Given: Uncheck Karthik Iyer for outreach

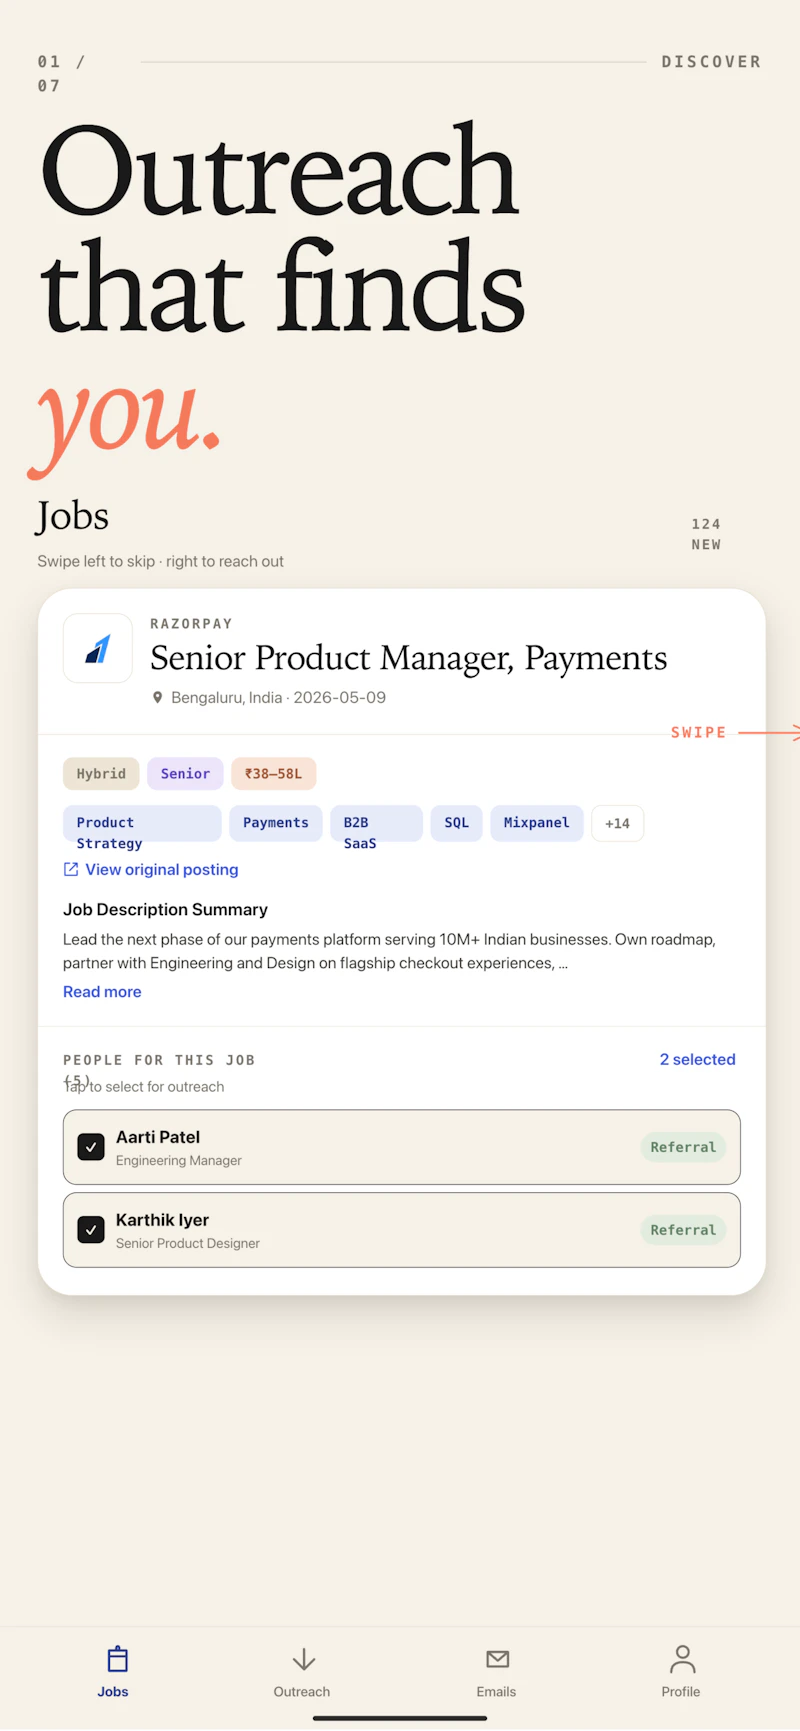Looking at the screenshot, I should pyautogui.click(x=91, y=1230).
